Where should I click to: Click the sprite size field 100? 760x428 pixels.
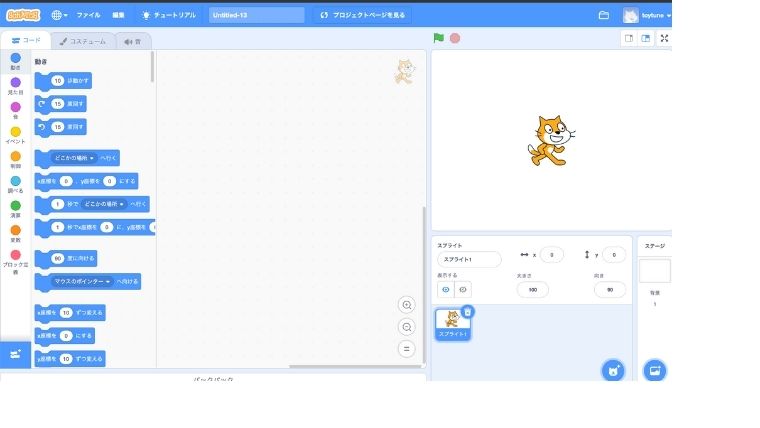(x=533, y=290)
